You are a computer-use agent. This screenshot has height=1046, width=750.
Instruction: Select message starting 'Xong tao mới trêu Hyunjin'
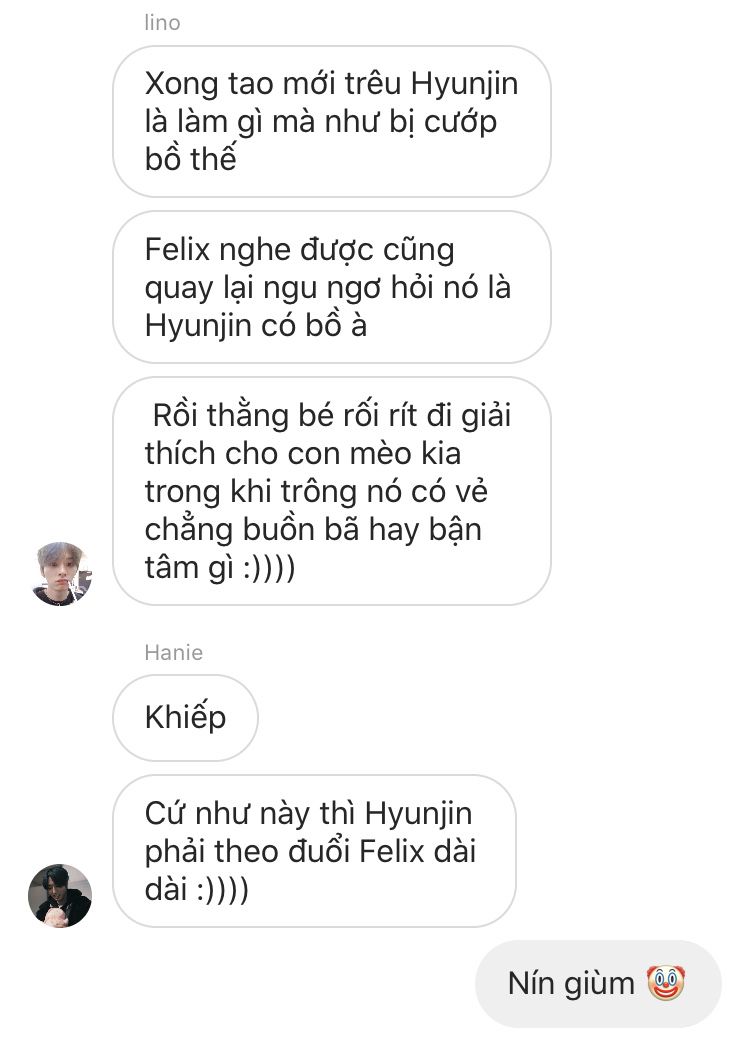click(x=332, y=121)
